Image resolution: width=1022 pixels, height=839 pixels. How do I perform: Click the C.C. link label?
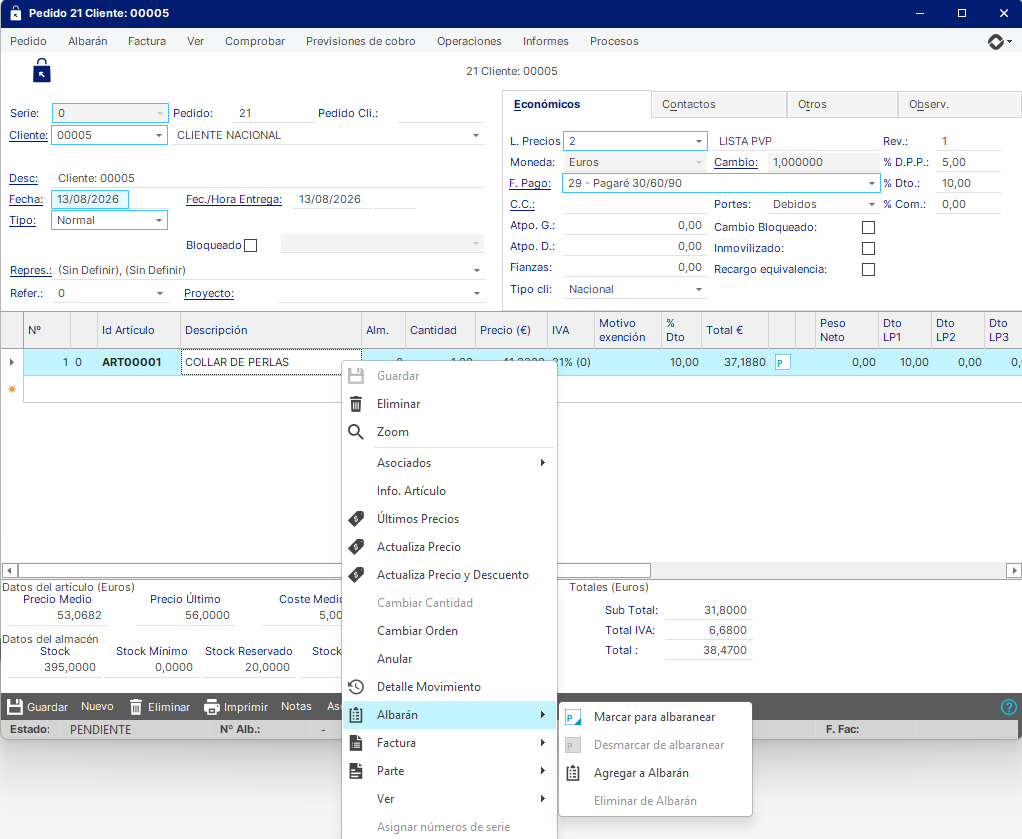pyautogui.click(x=522, y=205)
